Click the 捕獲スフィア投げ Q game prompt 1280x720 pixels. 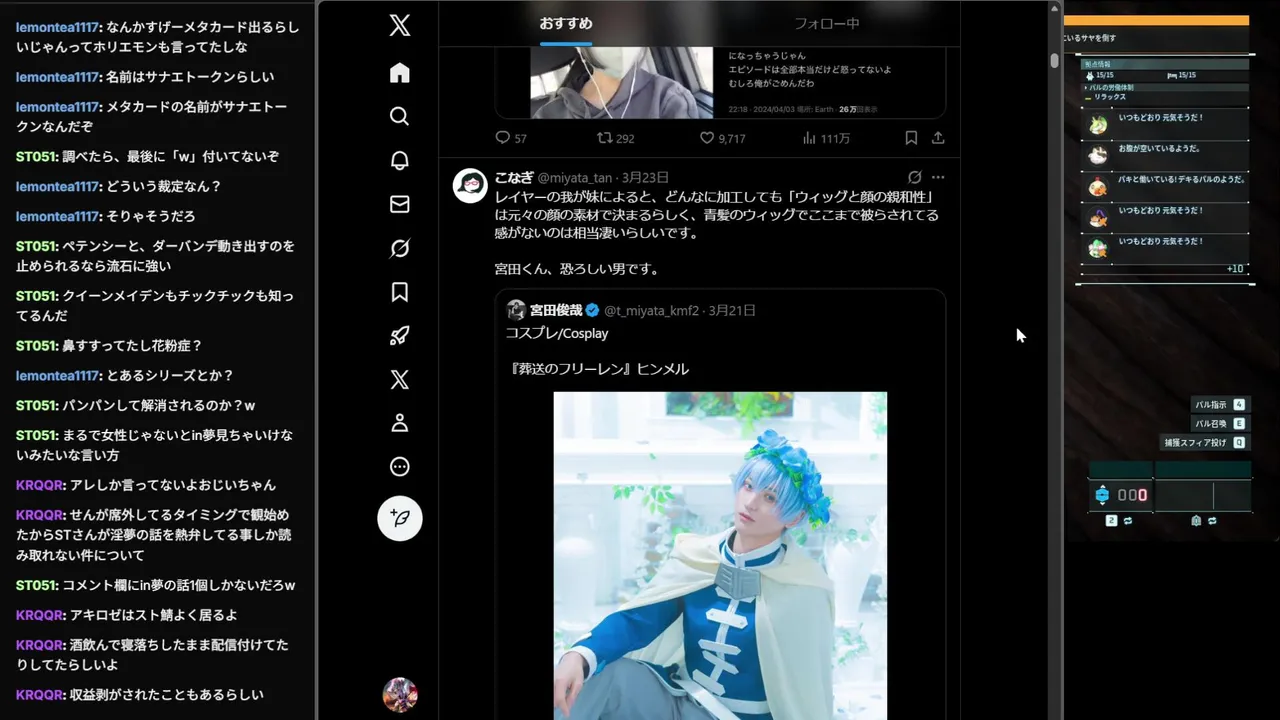(1204, 442)
